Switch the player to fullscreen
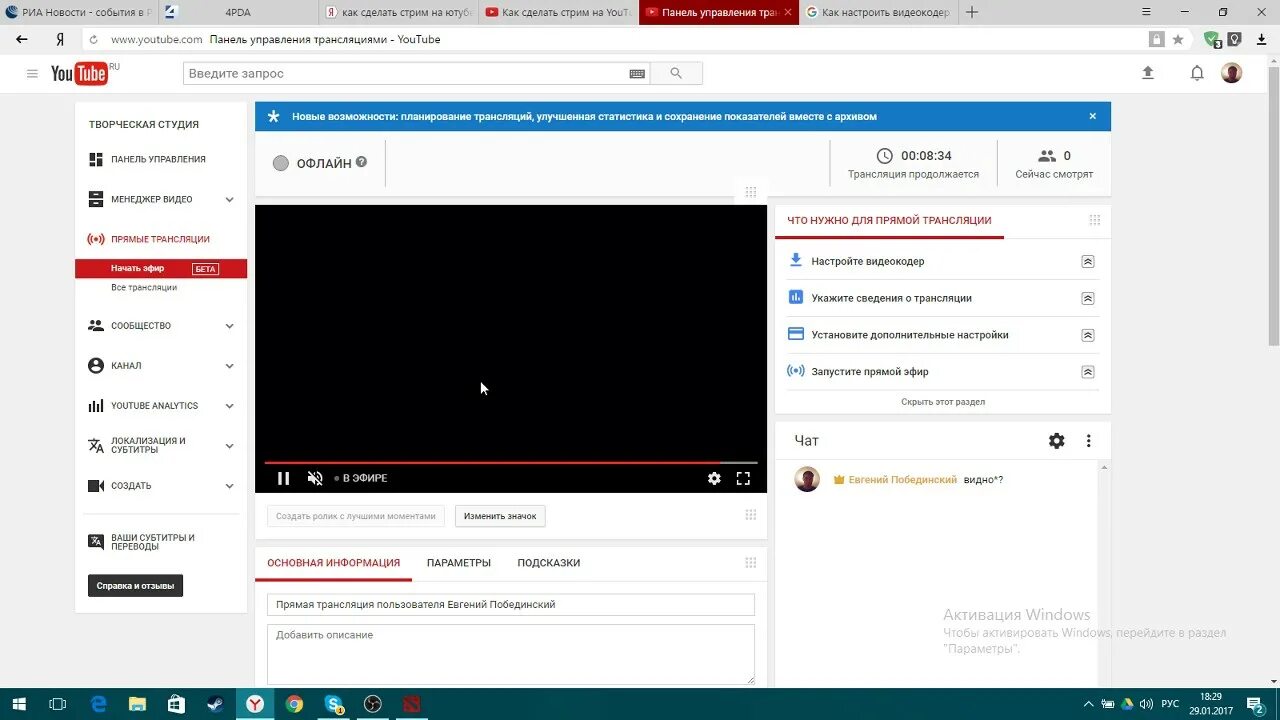This screenshot has height=720, width=1280. pyautogui.click(x=743, y=478)
